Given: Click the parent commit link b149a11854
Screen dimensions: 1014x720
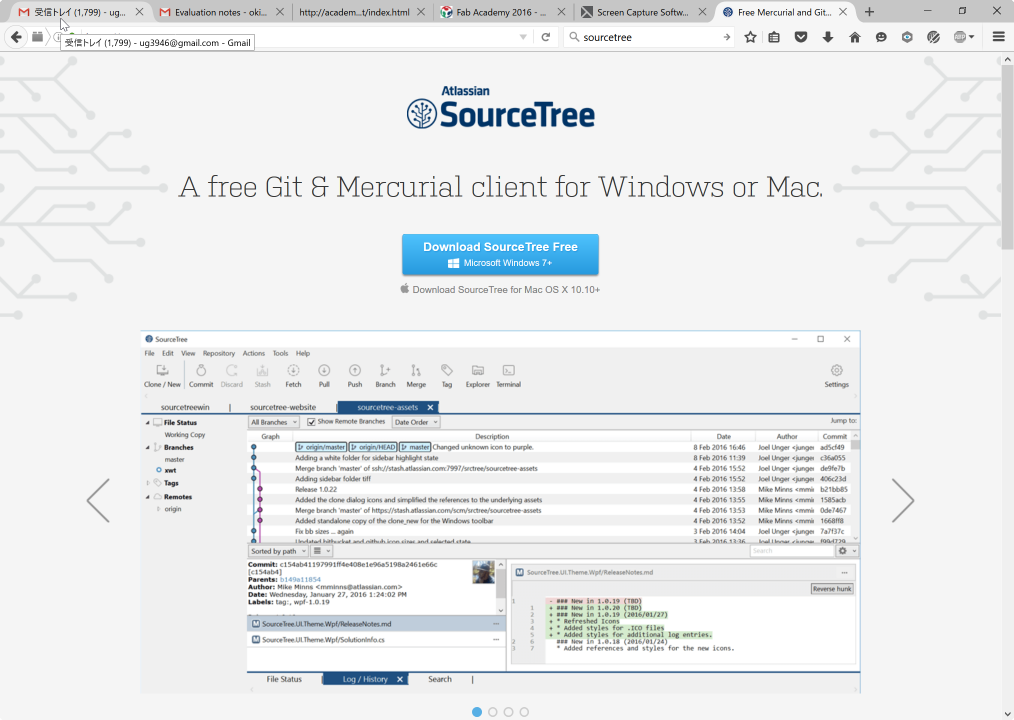Looking at the screenshot, I should click(x=300, y=580).
